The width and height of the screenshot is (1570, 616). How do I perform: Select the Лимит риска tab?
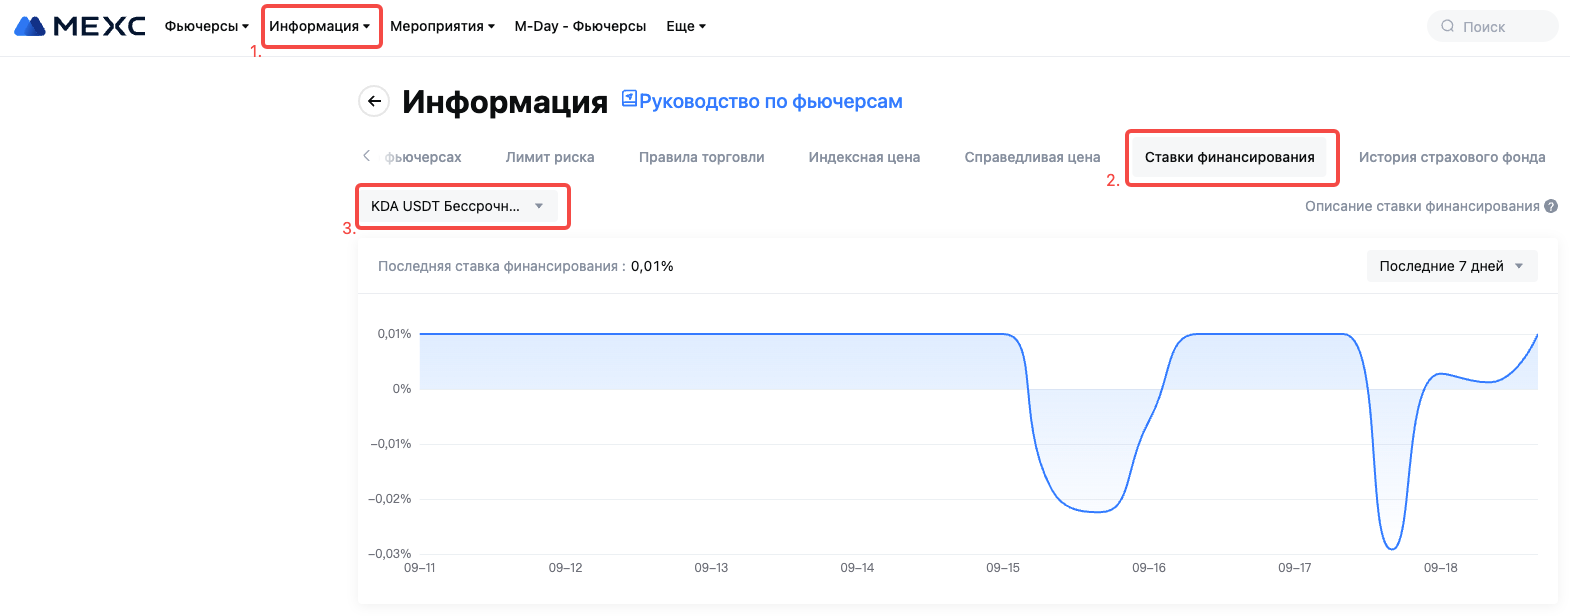pos(550,157)
